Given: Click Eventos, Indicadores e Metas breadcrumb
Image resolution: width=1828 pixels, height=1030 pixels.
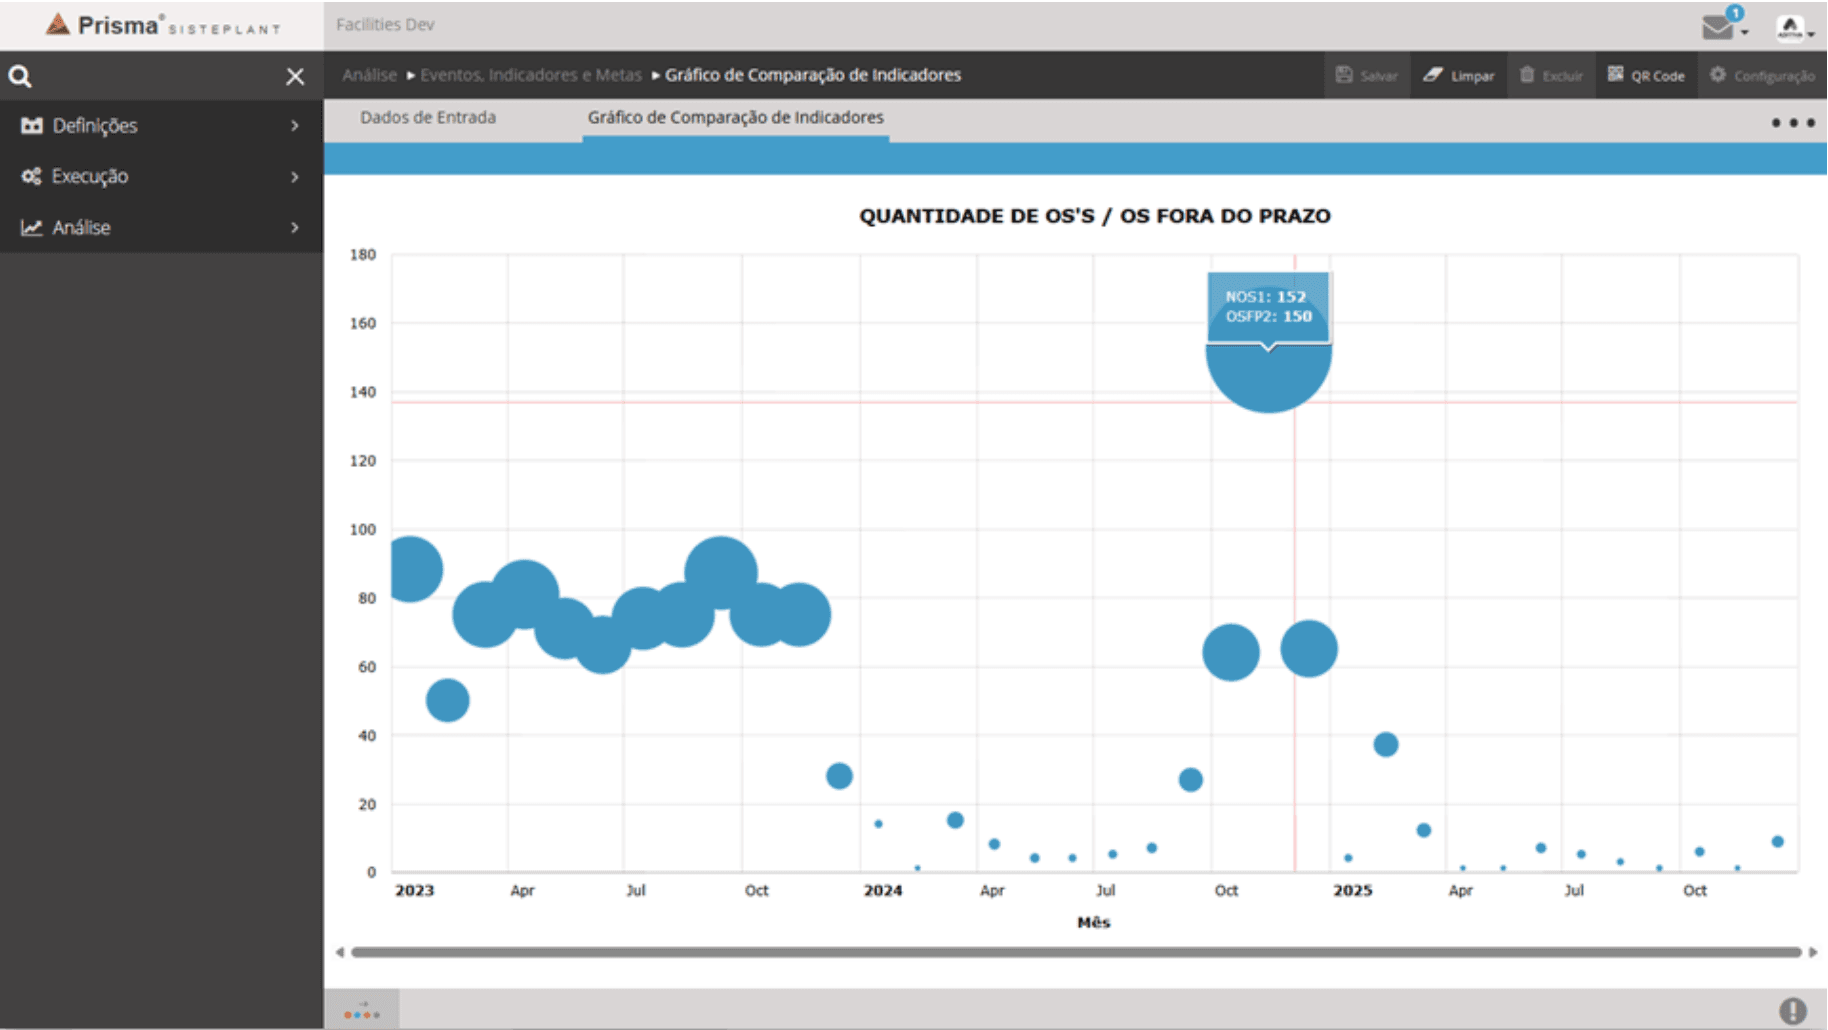Looking at the screenshot, I should coord(530,75).
